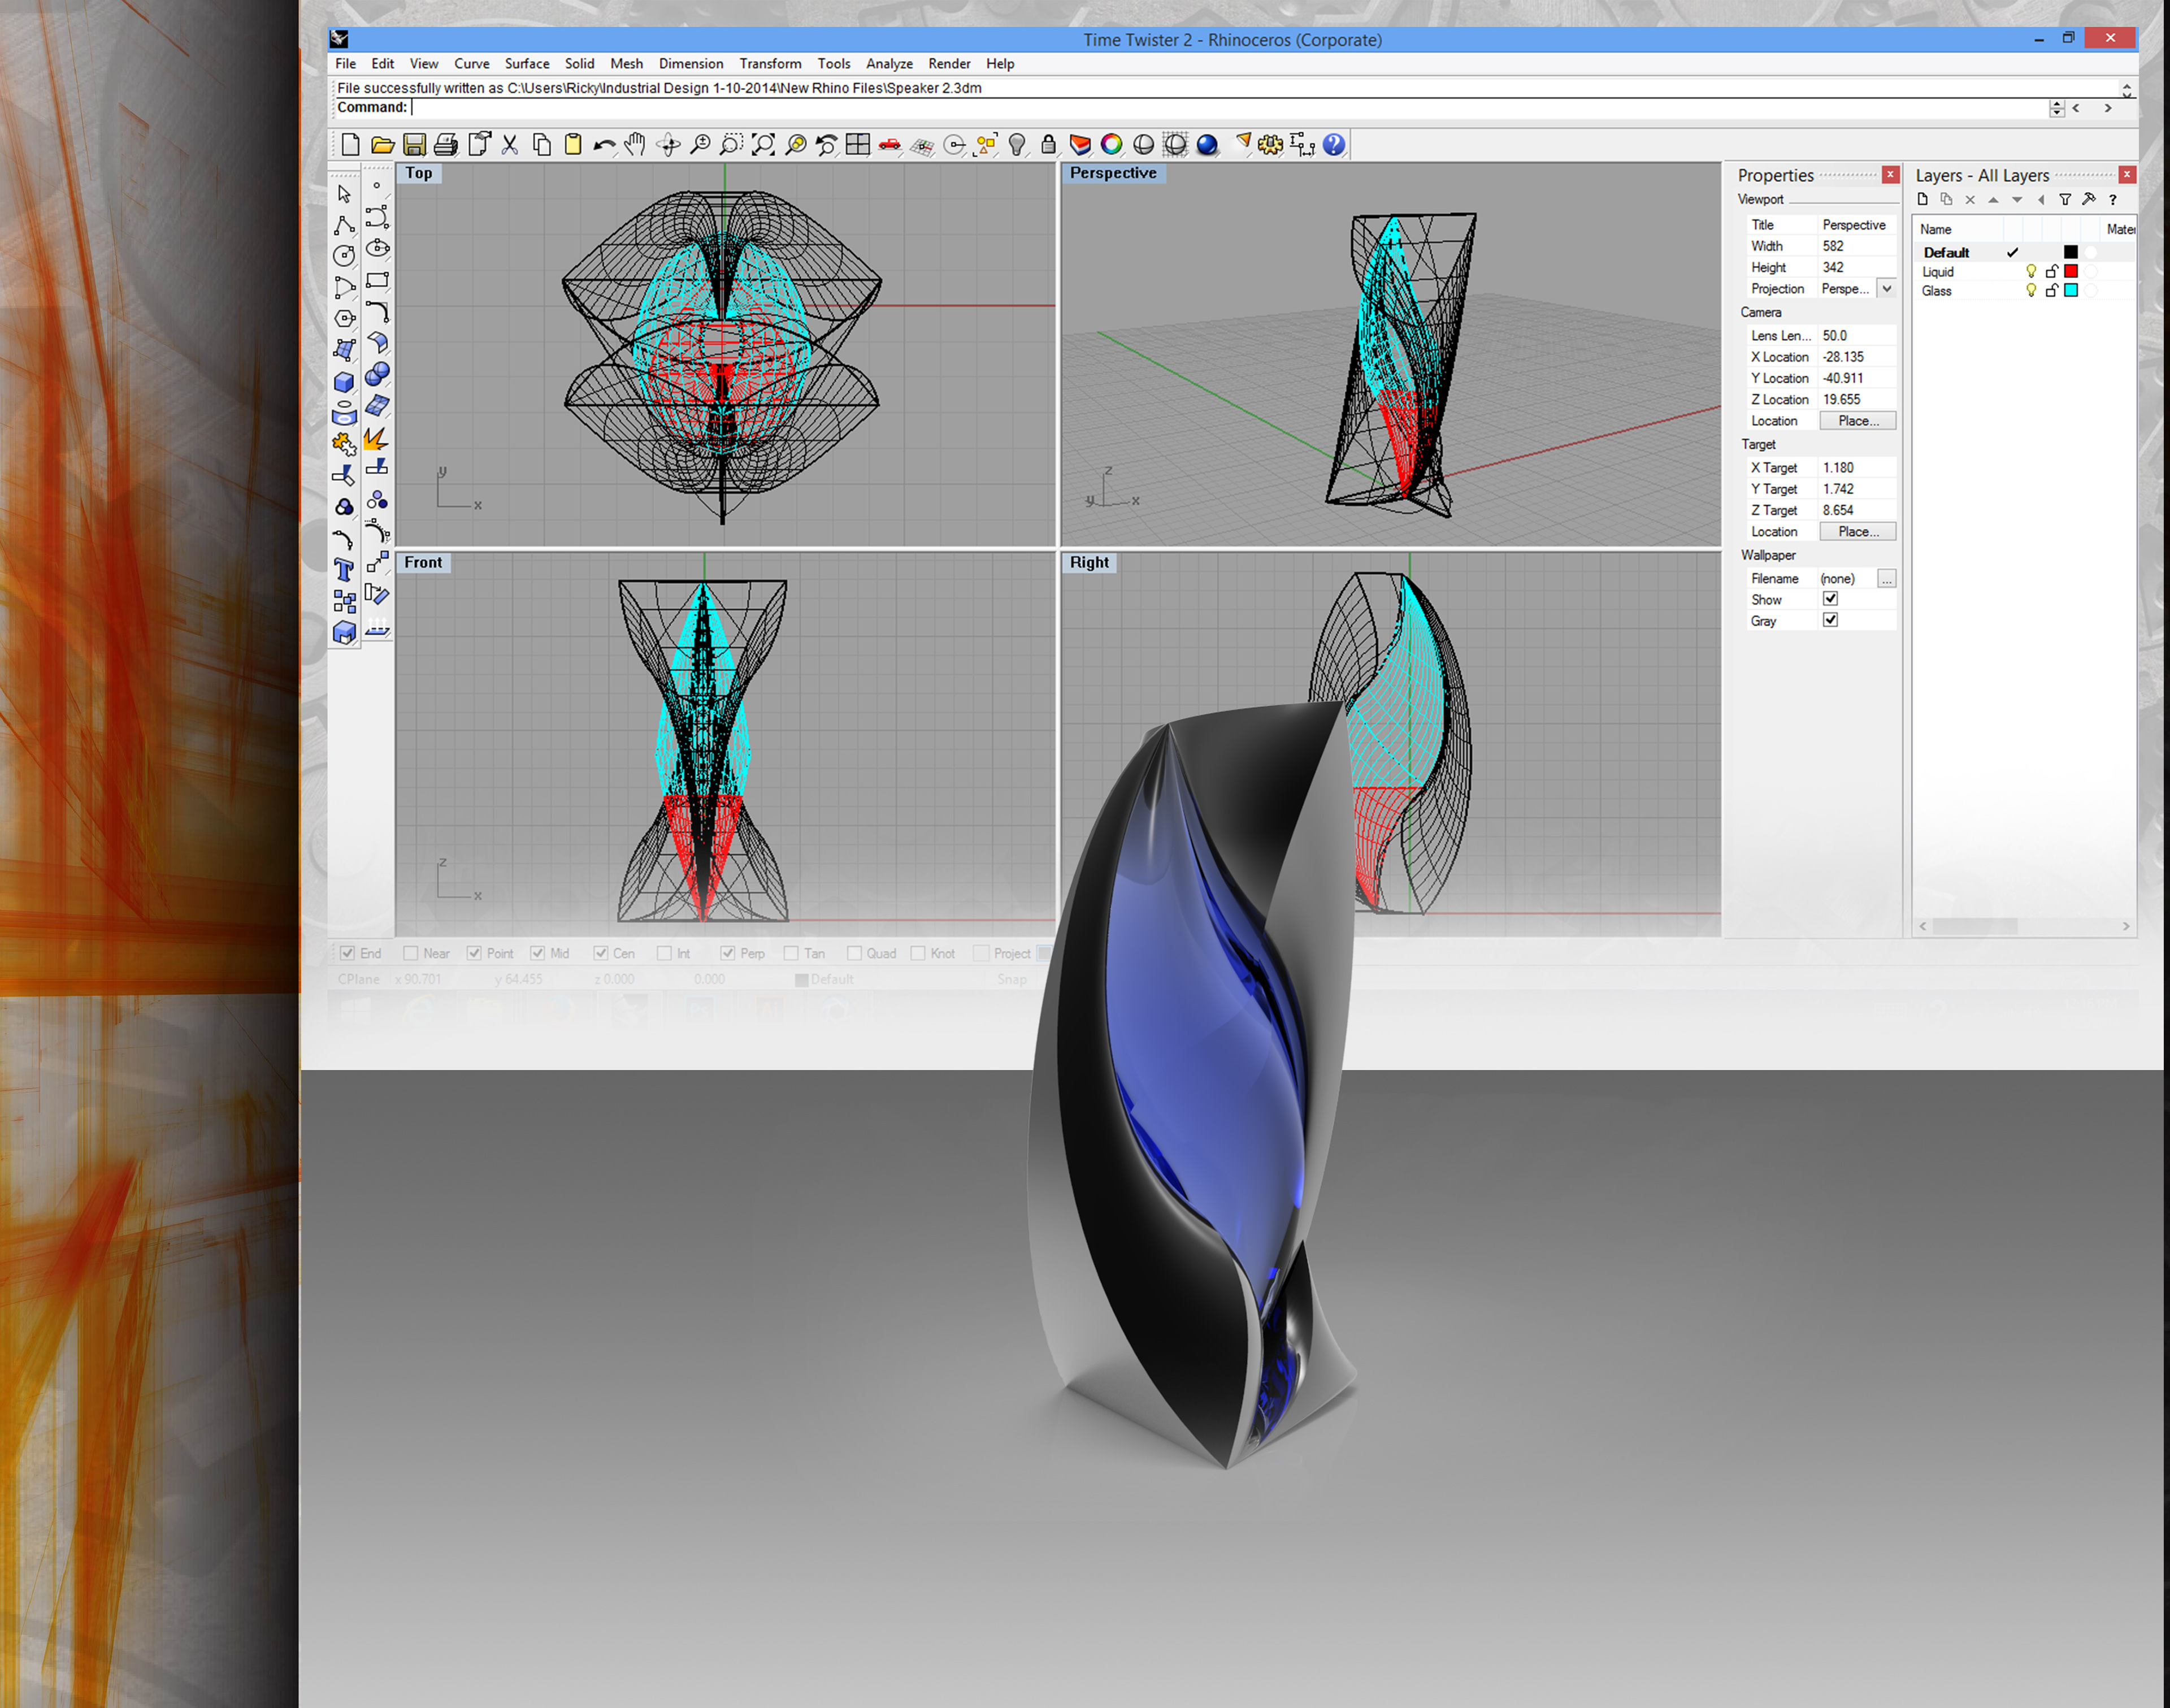Click the padlock Lock icon in toolbar
The width and height of the screenshot is (2170, 1708).
click(x=1048, y=145)
